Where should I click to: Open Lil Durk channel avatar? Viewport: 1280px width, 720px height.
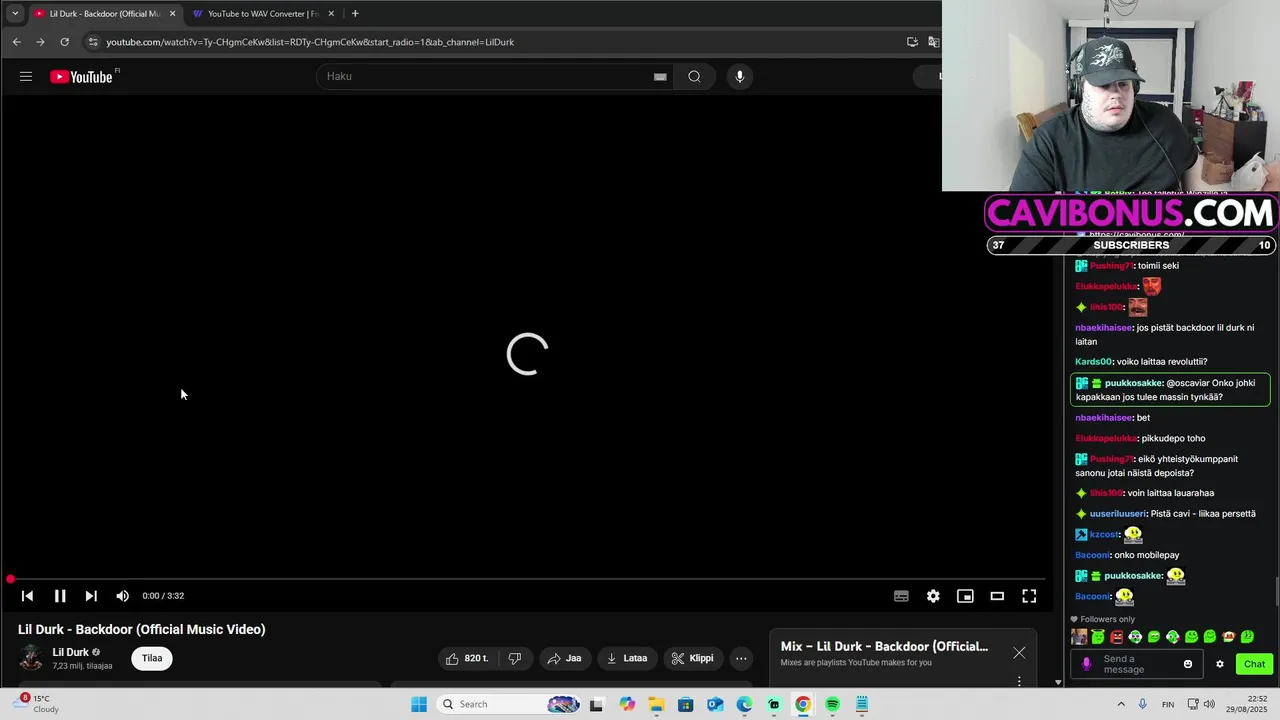pyautogui.click(x=31, y=658)
